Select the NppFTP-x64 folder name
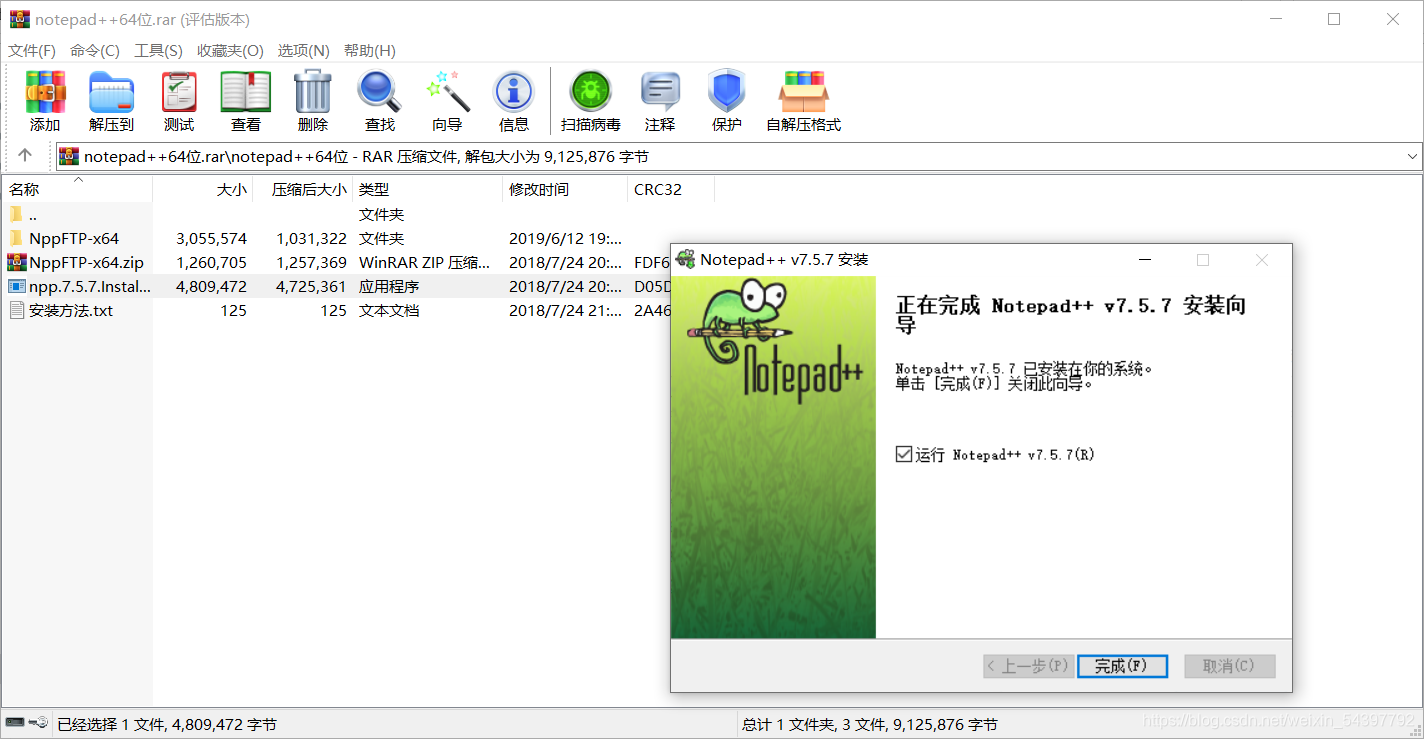 click(74, 238)
